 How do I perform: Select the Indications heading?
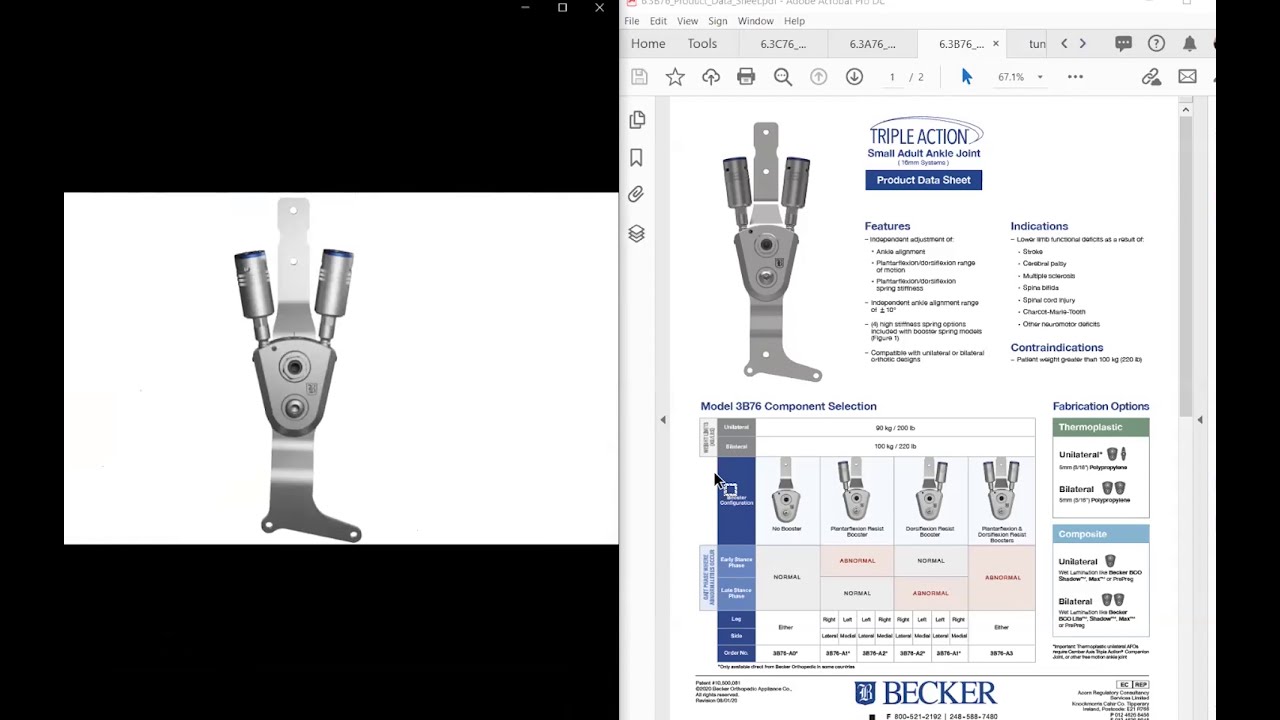coord(1039,226)
